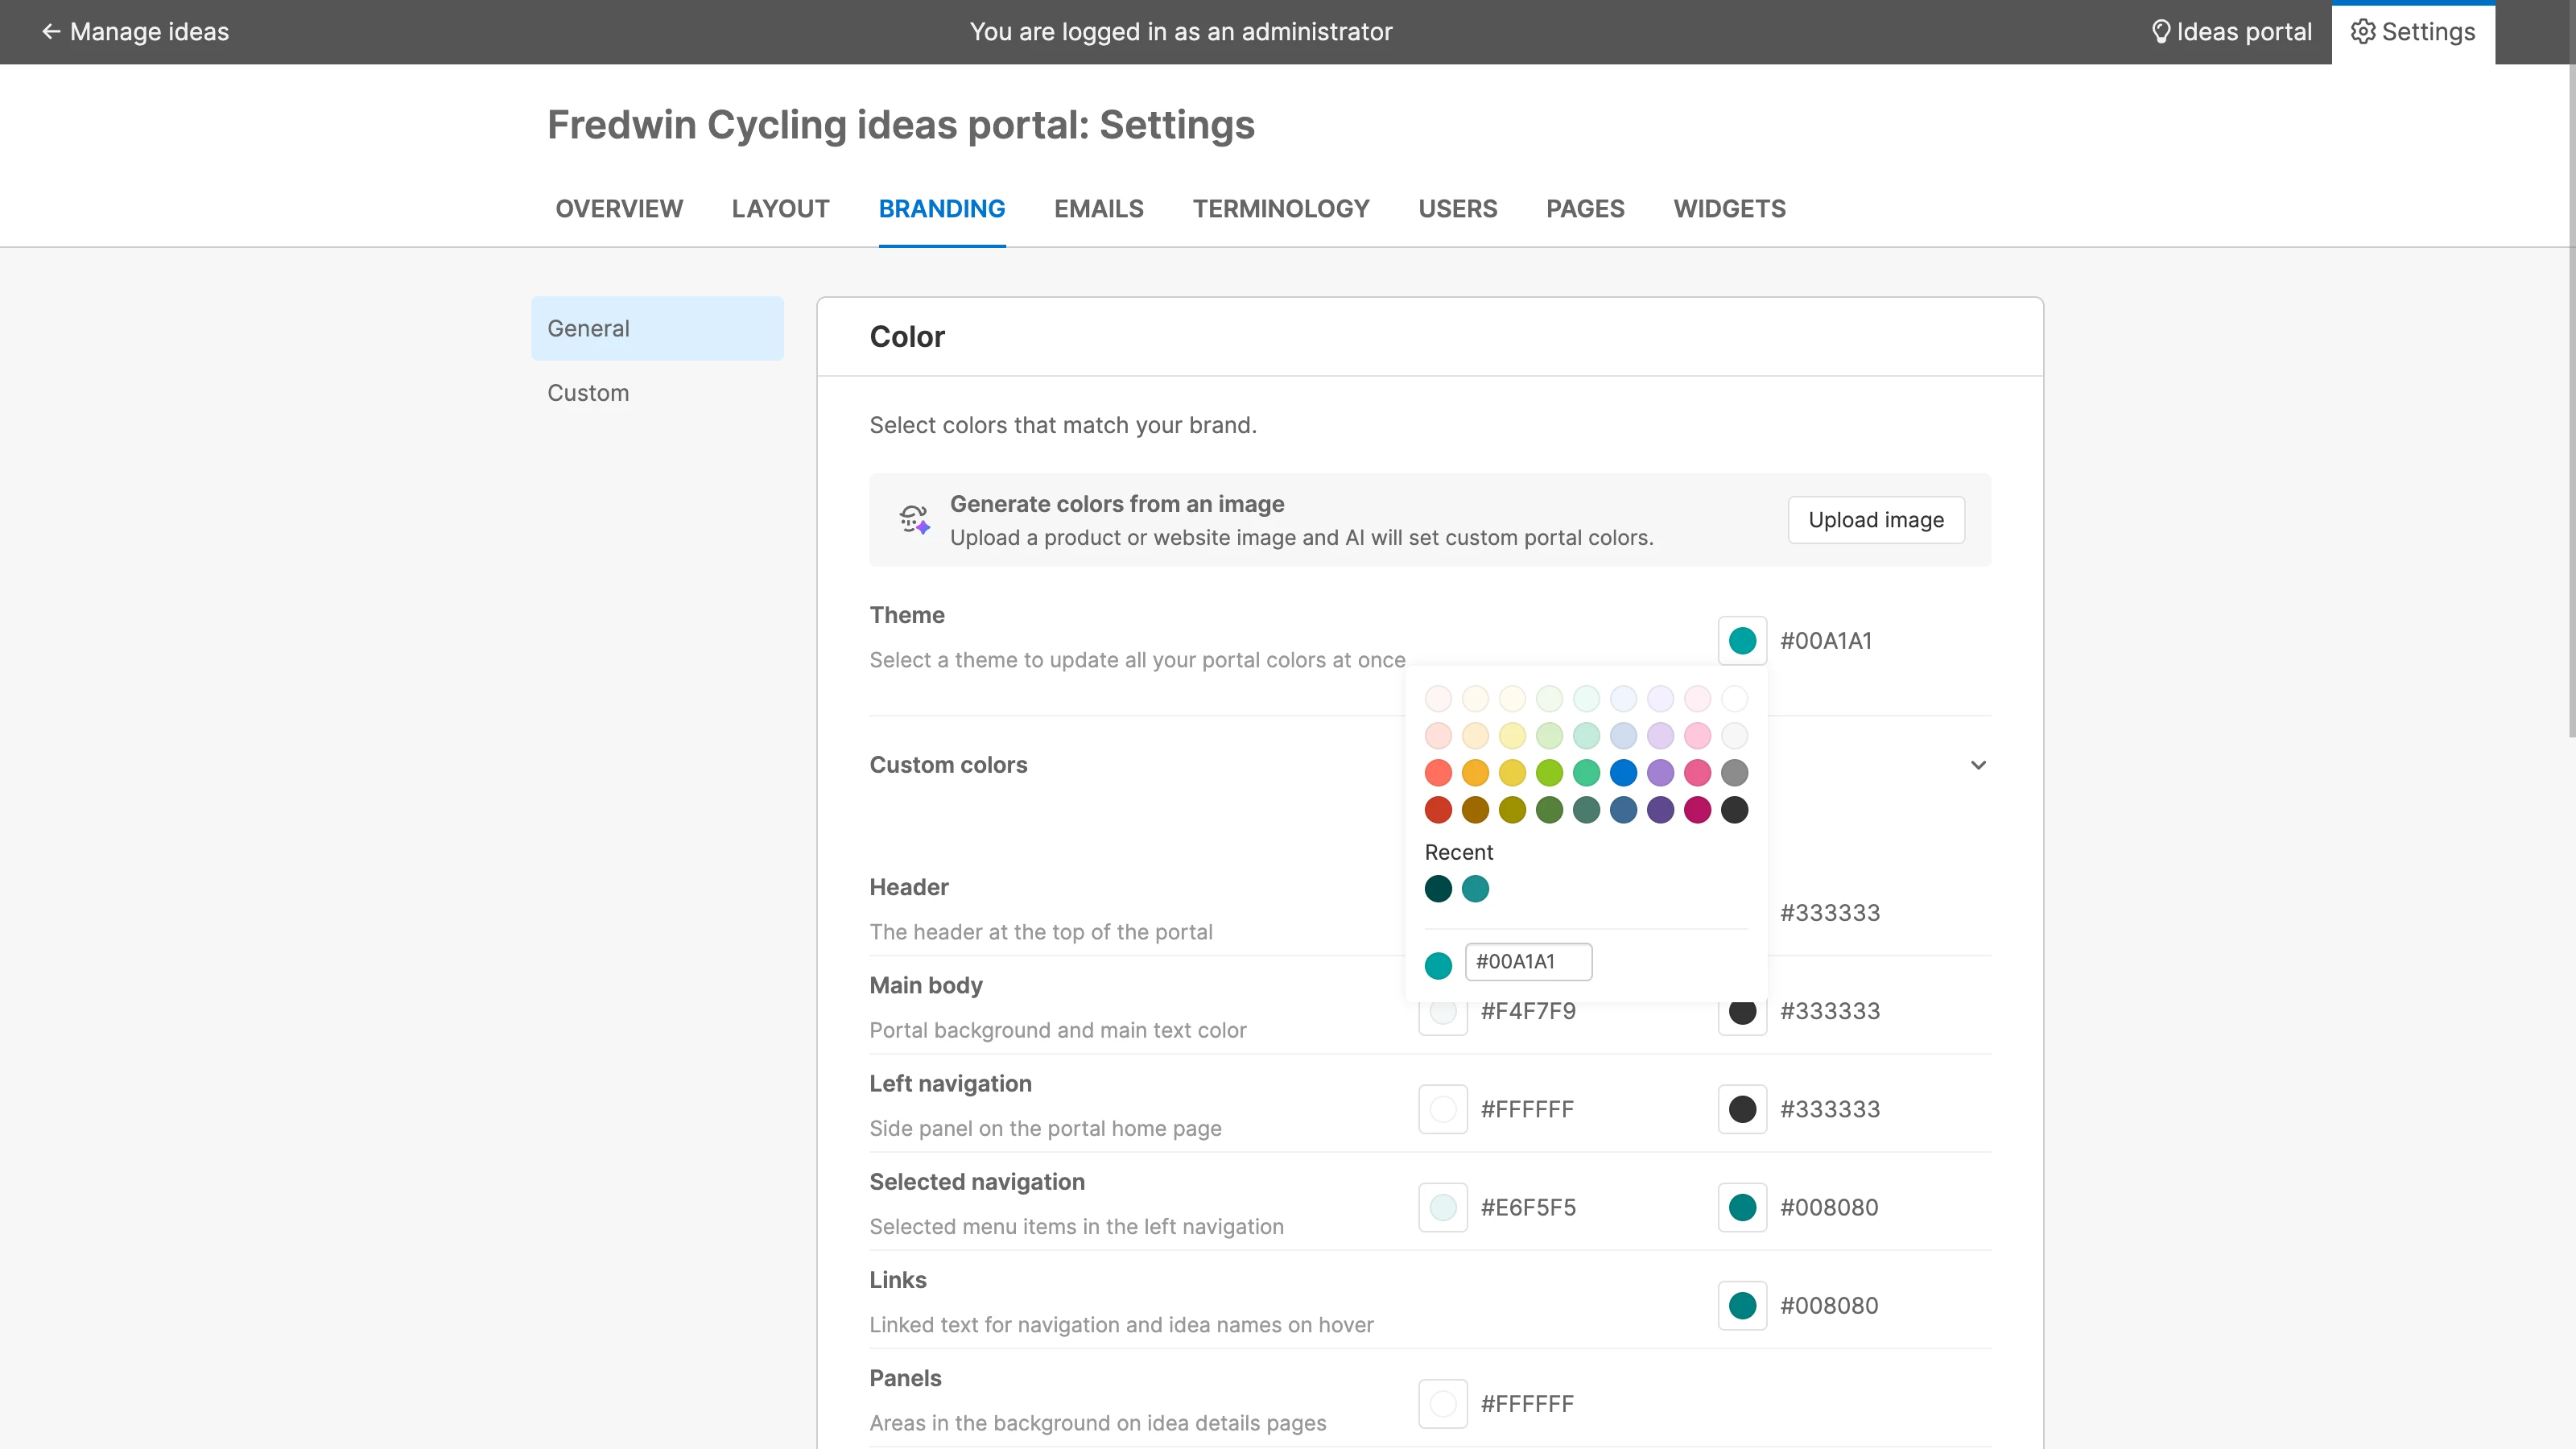The width and height of the screenshot is (2576, 1449).
Task: Click the Settings gear icon
Action: (x=2363, y=32)
